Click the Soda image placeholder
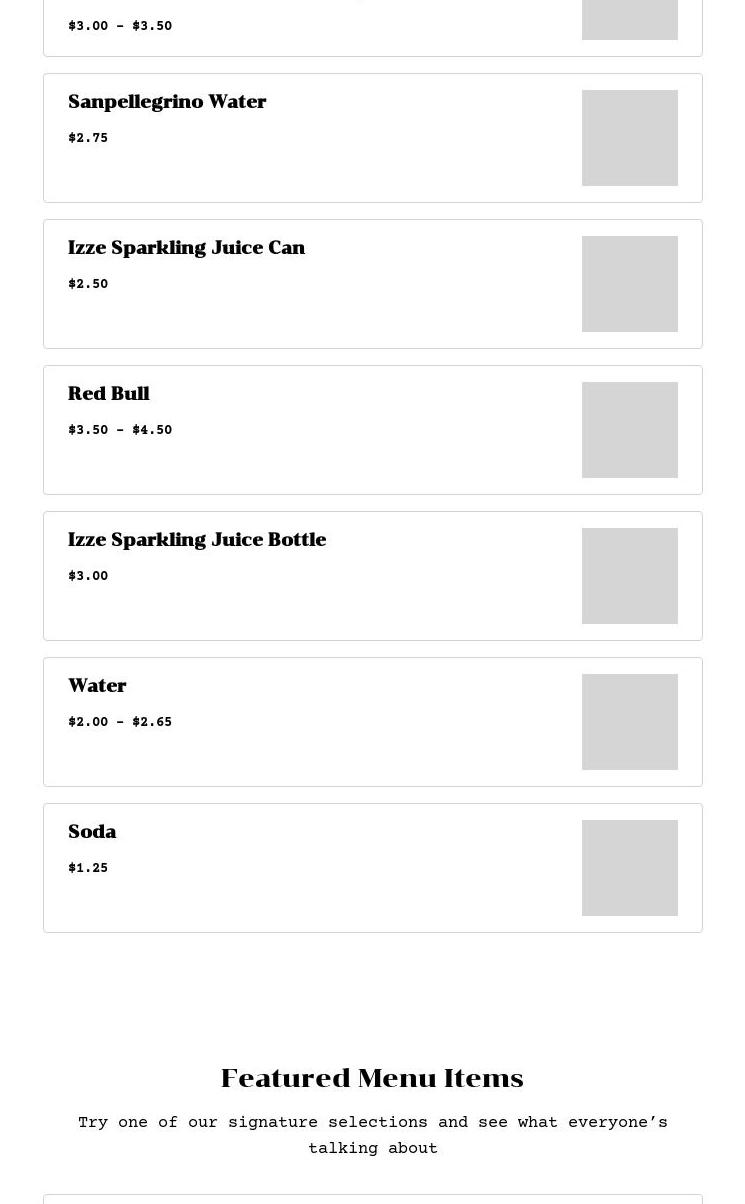 [x=629, y=868]
